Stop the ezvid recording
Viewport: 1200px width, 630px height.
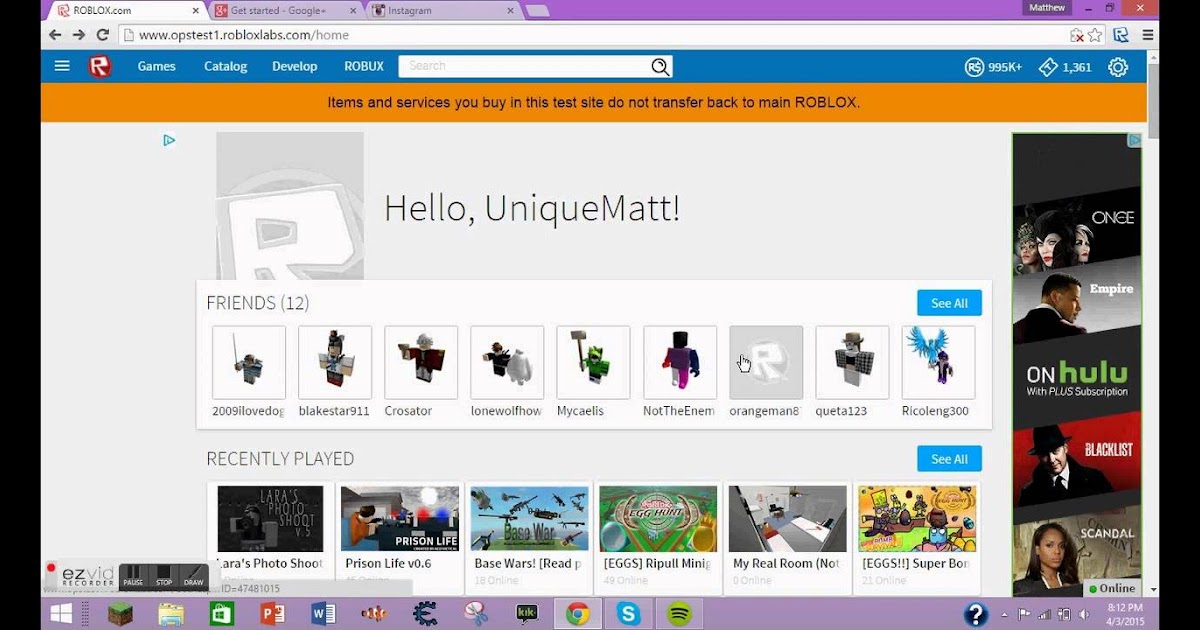tap(164, 576)
